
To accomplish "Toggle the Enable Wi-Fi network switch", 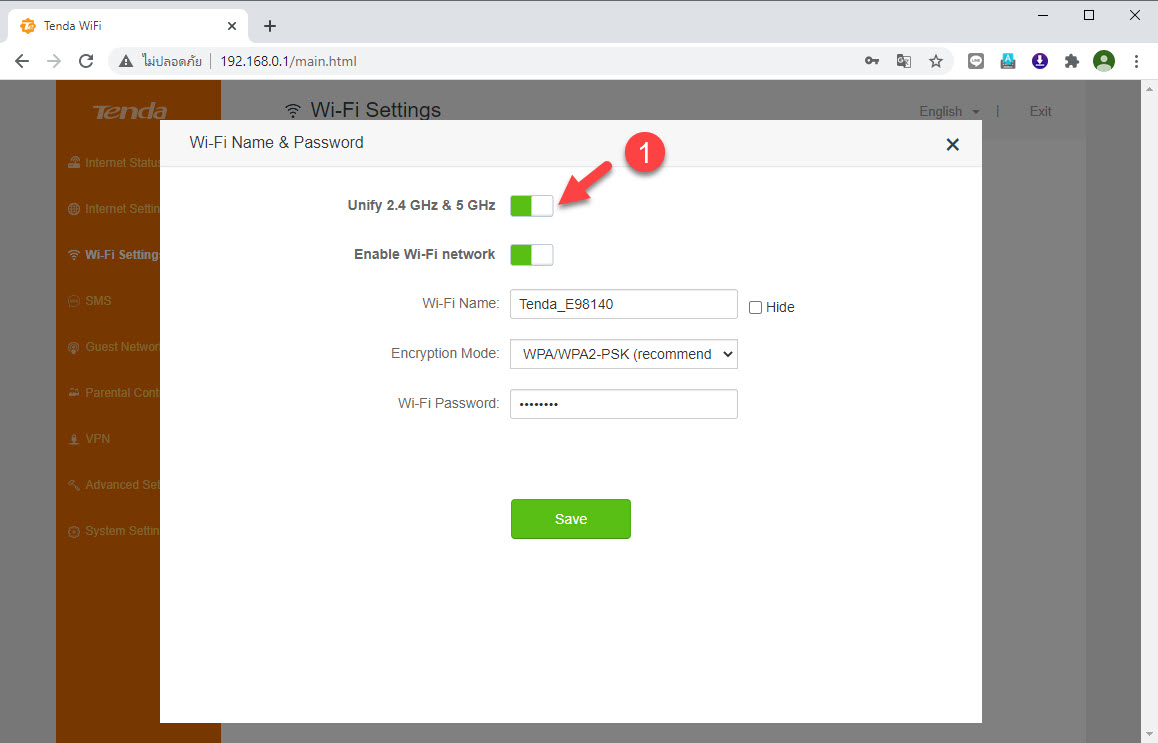I will coord(532,255).
